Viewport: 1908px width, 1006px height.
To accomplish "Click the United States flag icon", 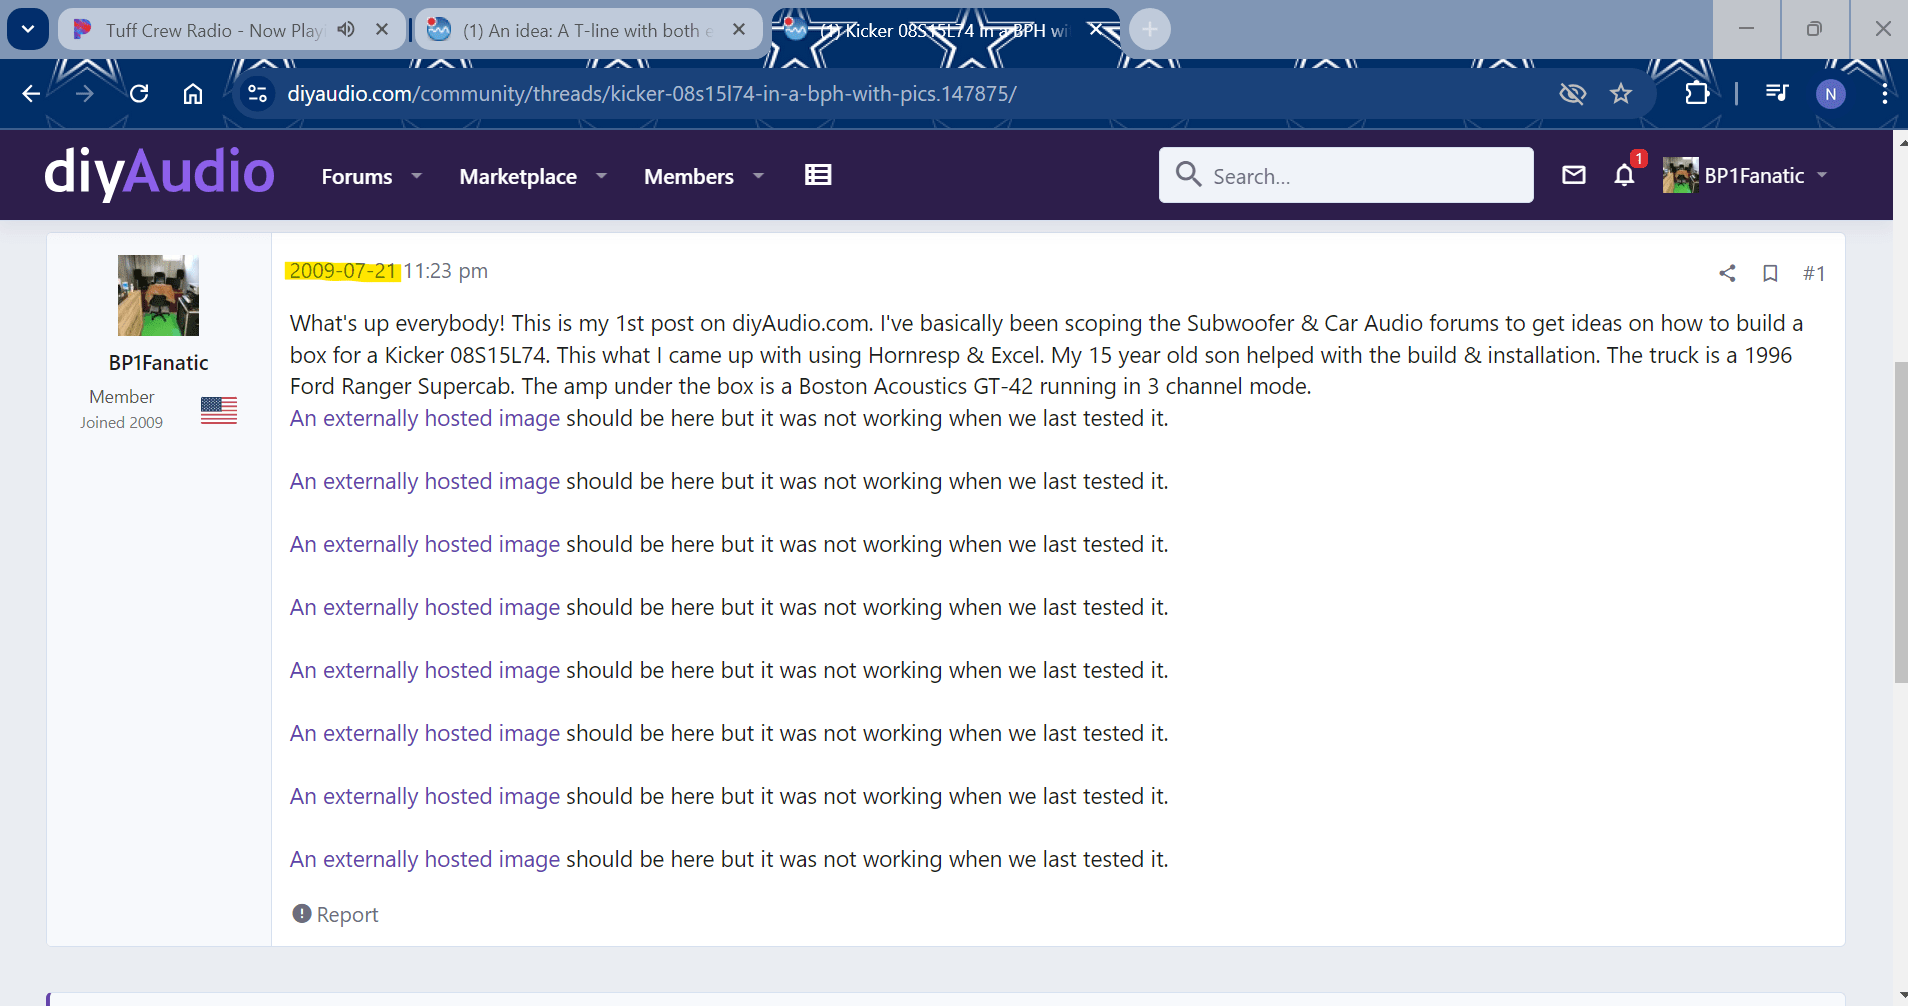I will (x=219, y=410).
